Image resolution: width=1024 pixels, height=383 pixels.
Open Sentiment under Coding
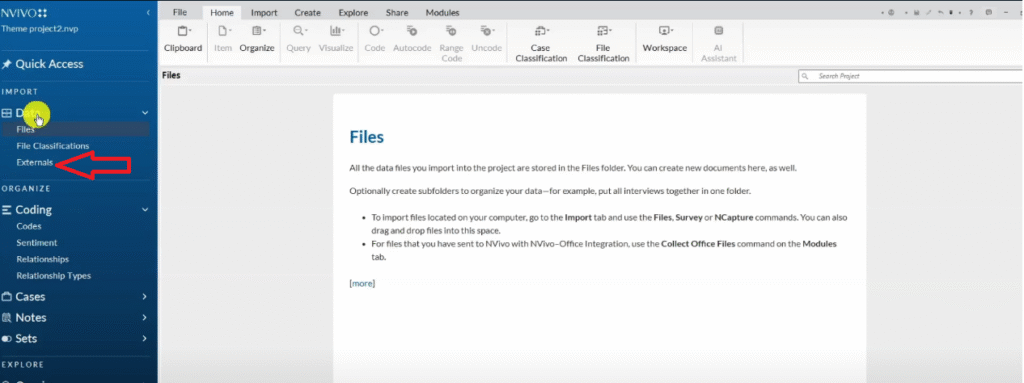point(37,242)
